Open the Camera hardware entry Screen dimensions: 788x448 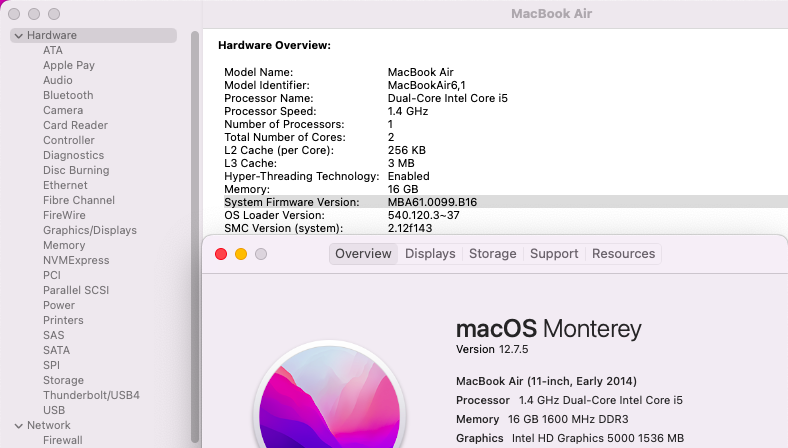(x=63, y=110)
